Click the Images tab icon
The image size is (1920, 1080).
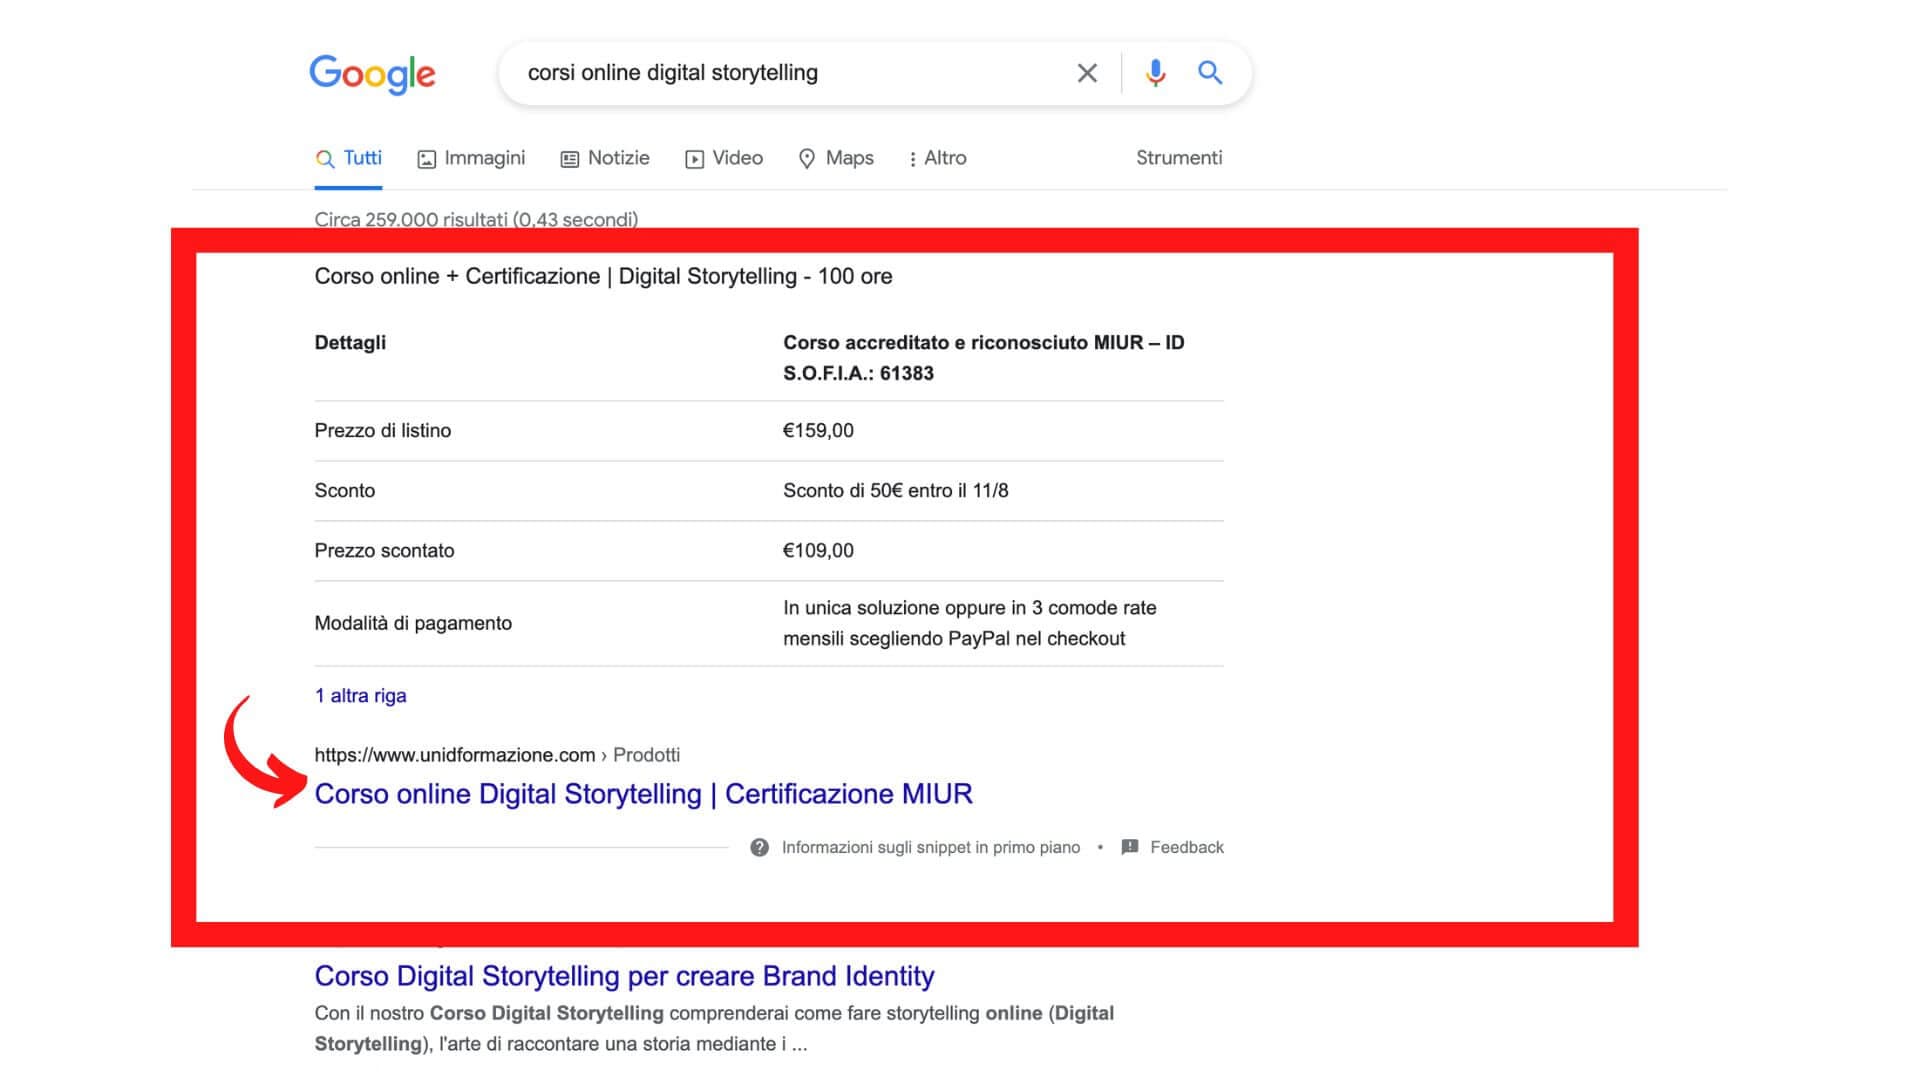(425, 157)
